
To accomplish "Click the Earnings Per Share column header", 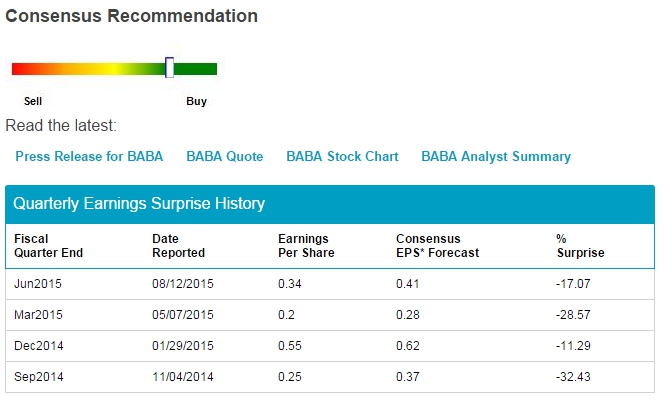I will point(306,246).
